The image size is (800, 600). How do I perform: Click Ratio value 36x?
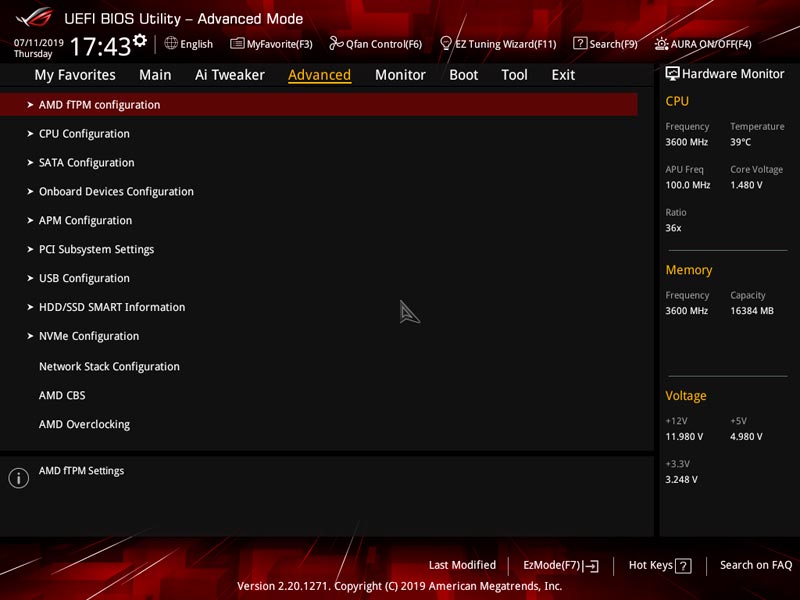tap(673, 228)
